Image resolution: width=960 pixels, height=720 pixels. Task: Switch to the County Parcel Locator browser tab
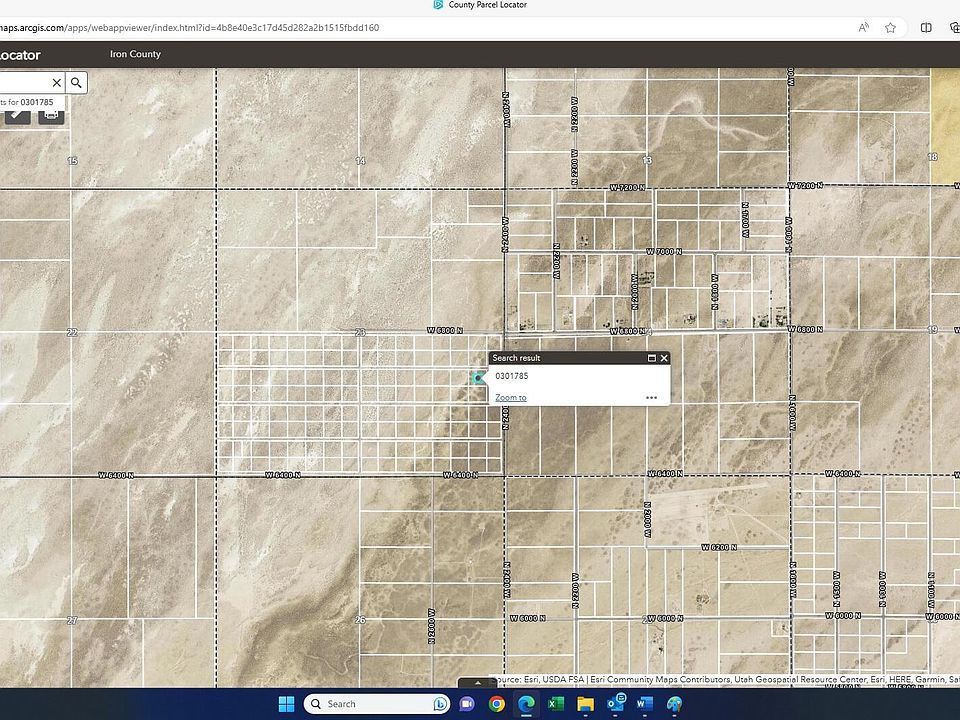pos(487,5)
